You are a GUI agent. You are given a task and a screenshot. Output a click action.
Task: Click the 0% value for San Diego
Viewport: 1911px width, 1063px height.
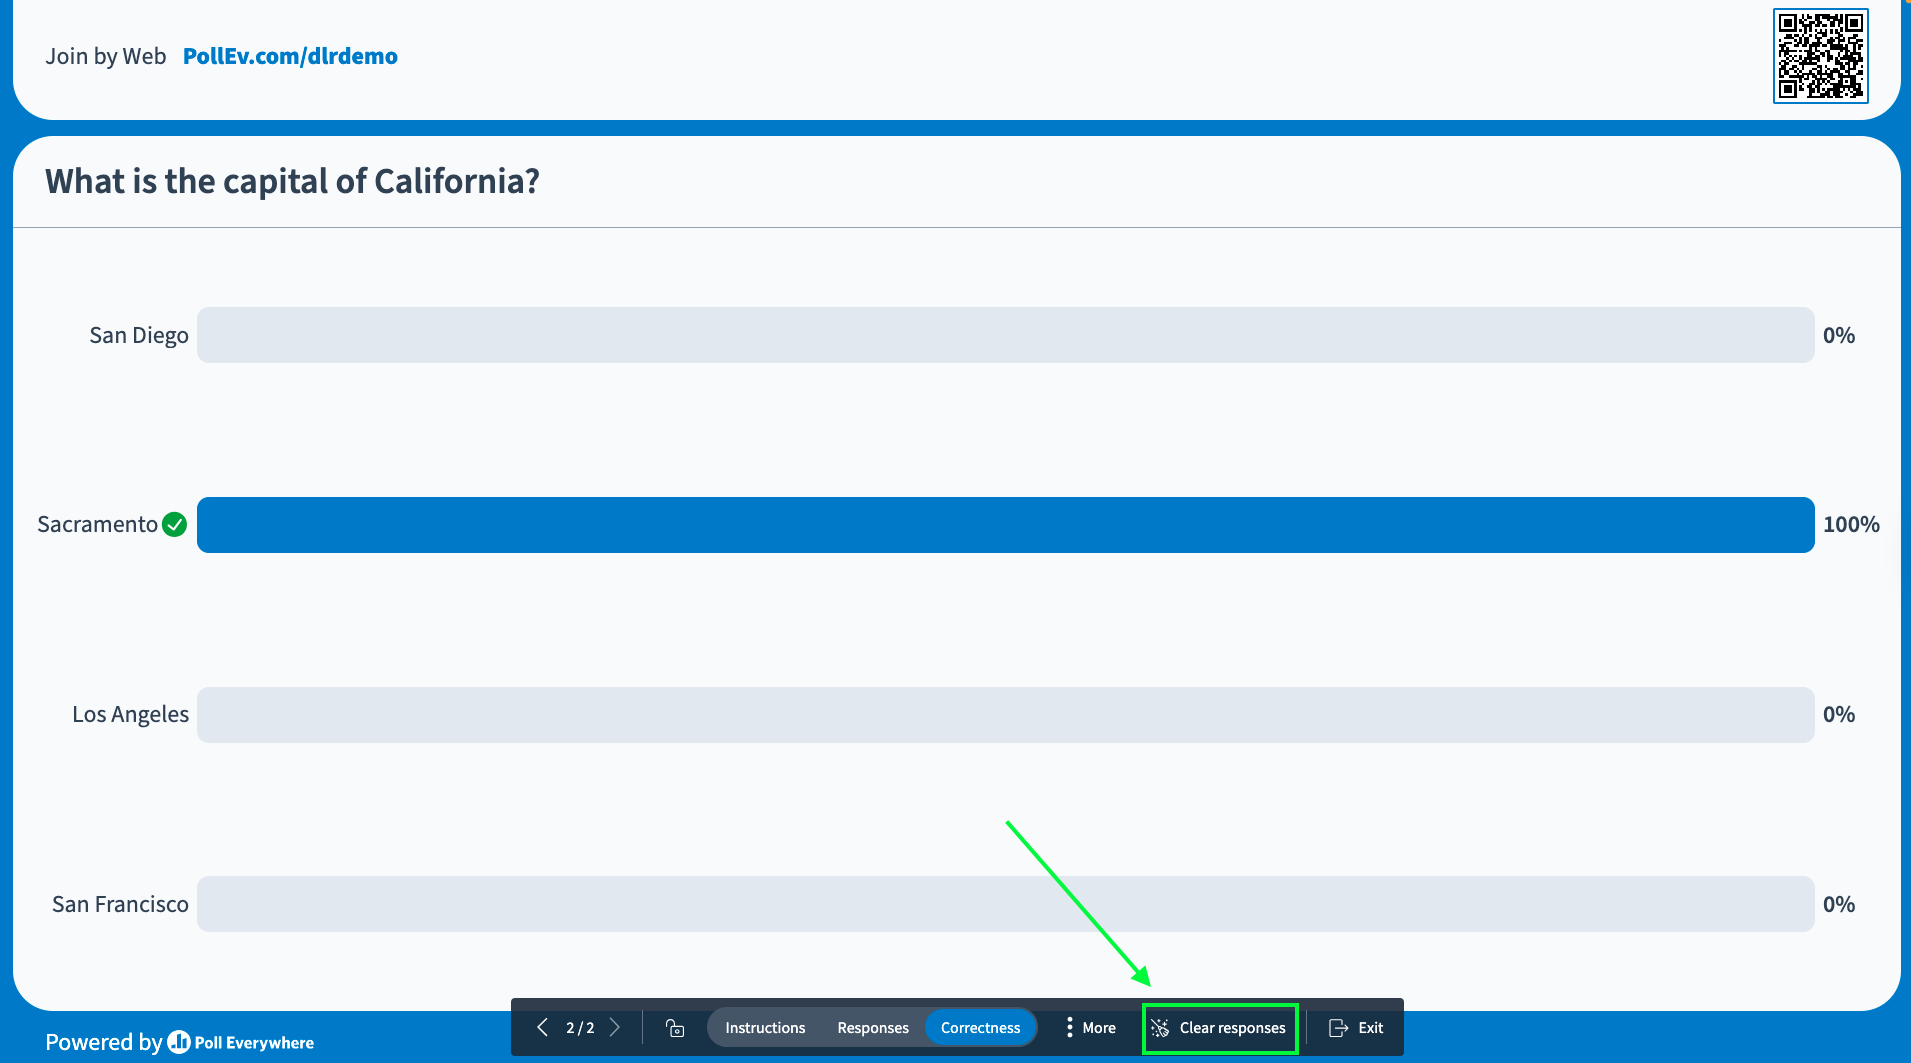1839,335
